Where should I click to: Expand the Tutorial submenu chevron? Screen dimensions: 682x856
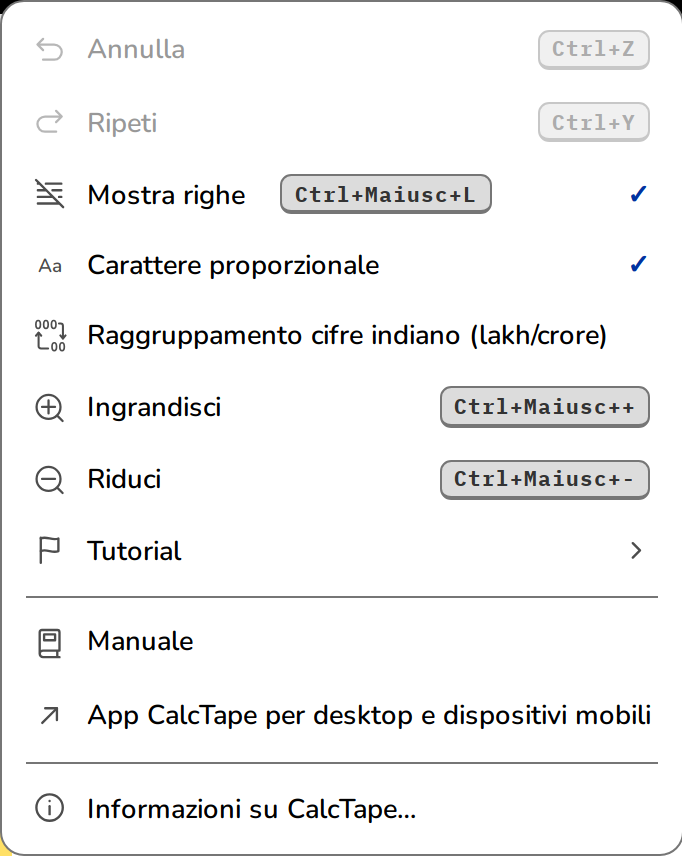(636, 550)
